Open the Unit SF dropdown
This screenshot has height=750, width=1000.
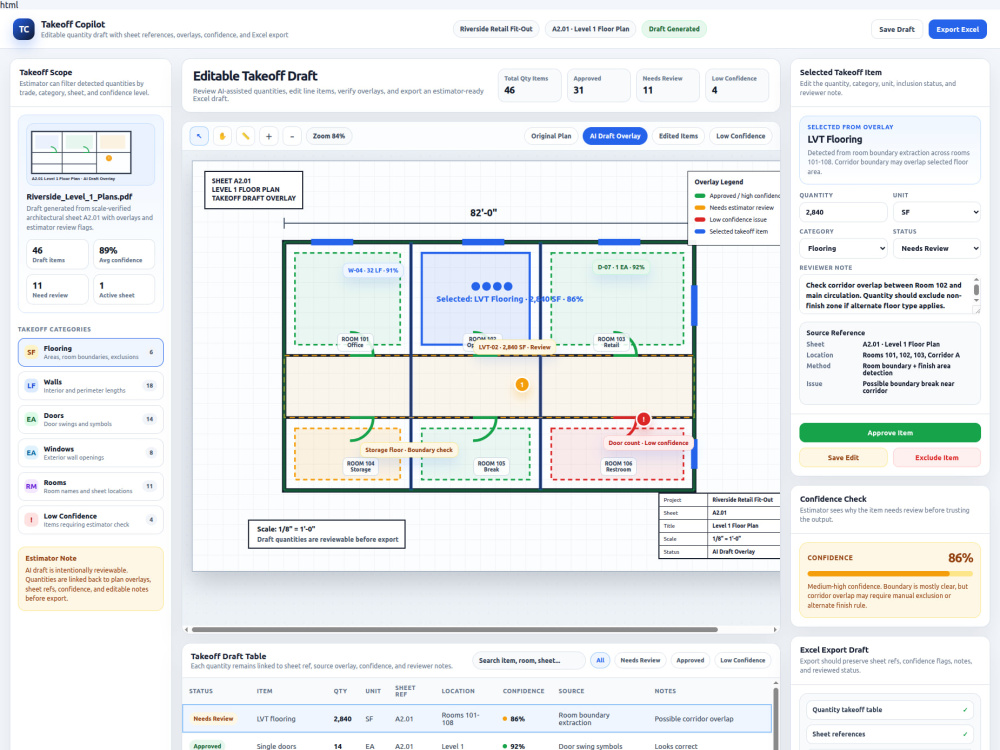(936, 212)
